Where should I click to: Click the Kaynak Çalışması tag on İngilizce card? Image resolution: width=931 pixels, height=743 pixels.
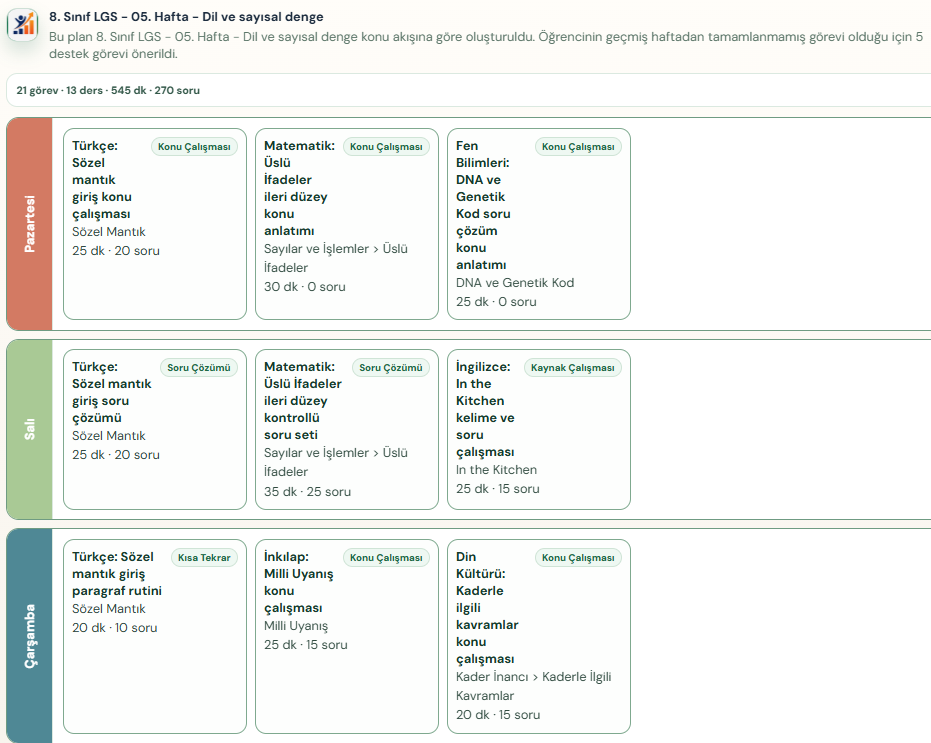click(572, 368)
